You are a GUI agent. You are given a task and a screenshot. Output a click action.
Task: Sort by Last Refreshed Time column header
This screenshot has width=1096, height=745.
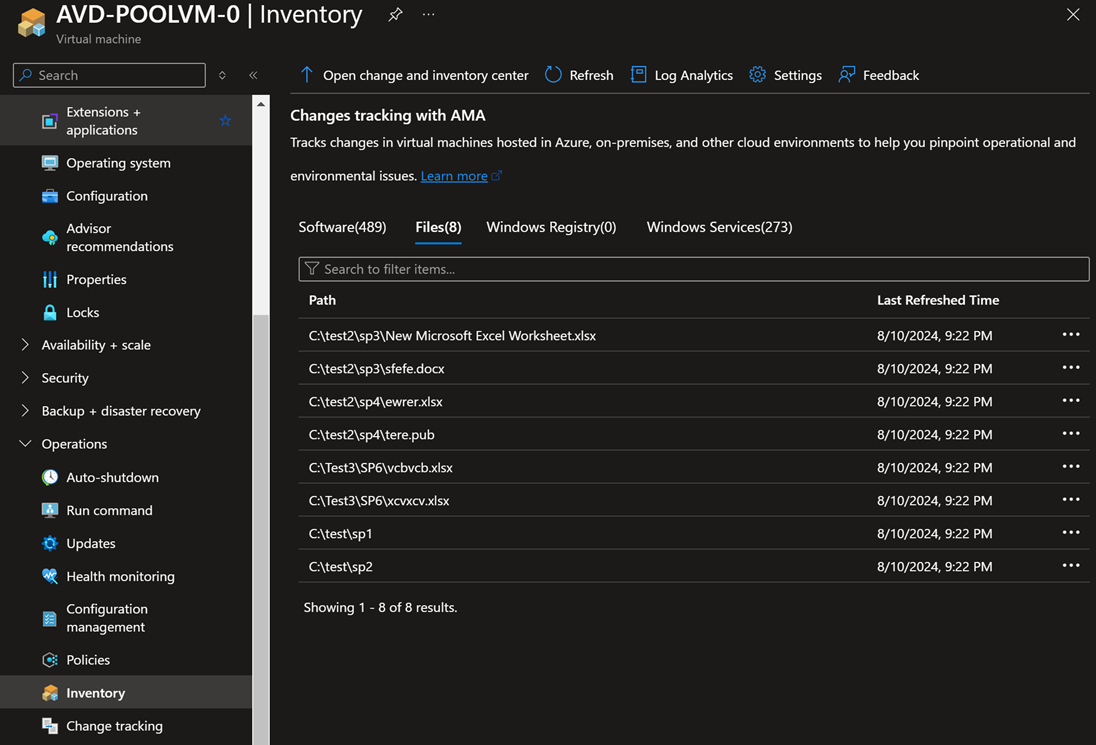pos(938,300)
